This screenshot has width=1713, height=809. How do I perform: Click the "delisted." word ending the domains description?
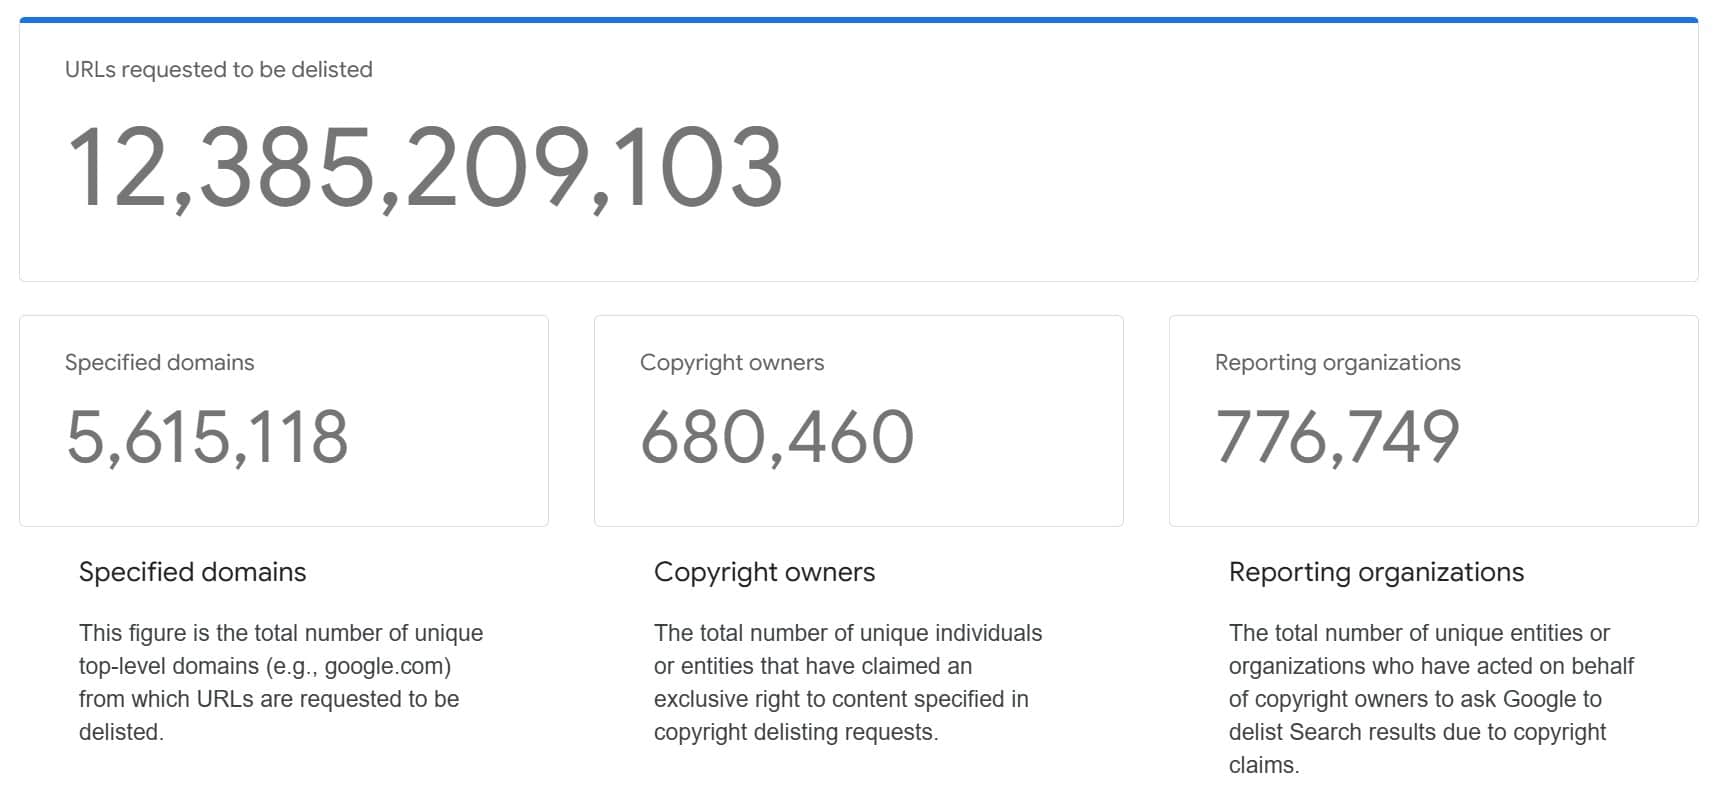coord(121,732)
